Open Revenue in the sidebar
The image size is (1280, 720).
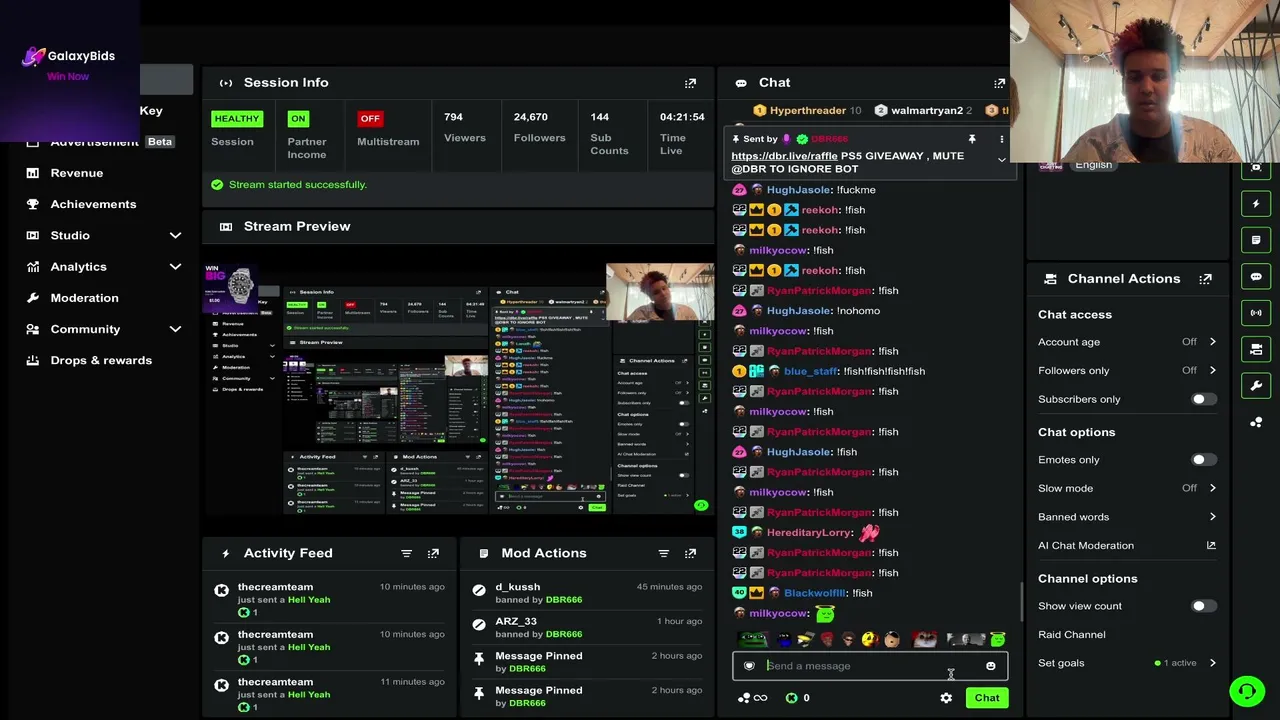coord(77,173)
